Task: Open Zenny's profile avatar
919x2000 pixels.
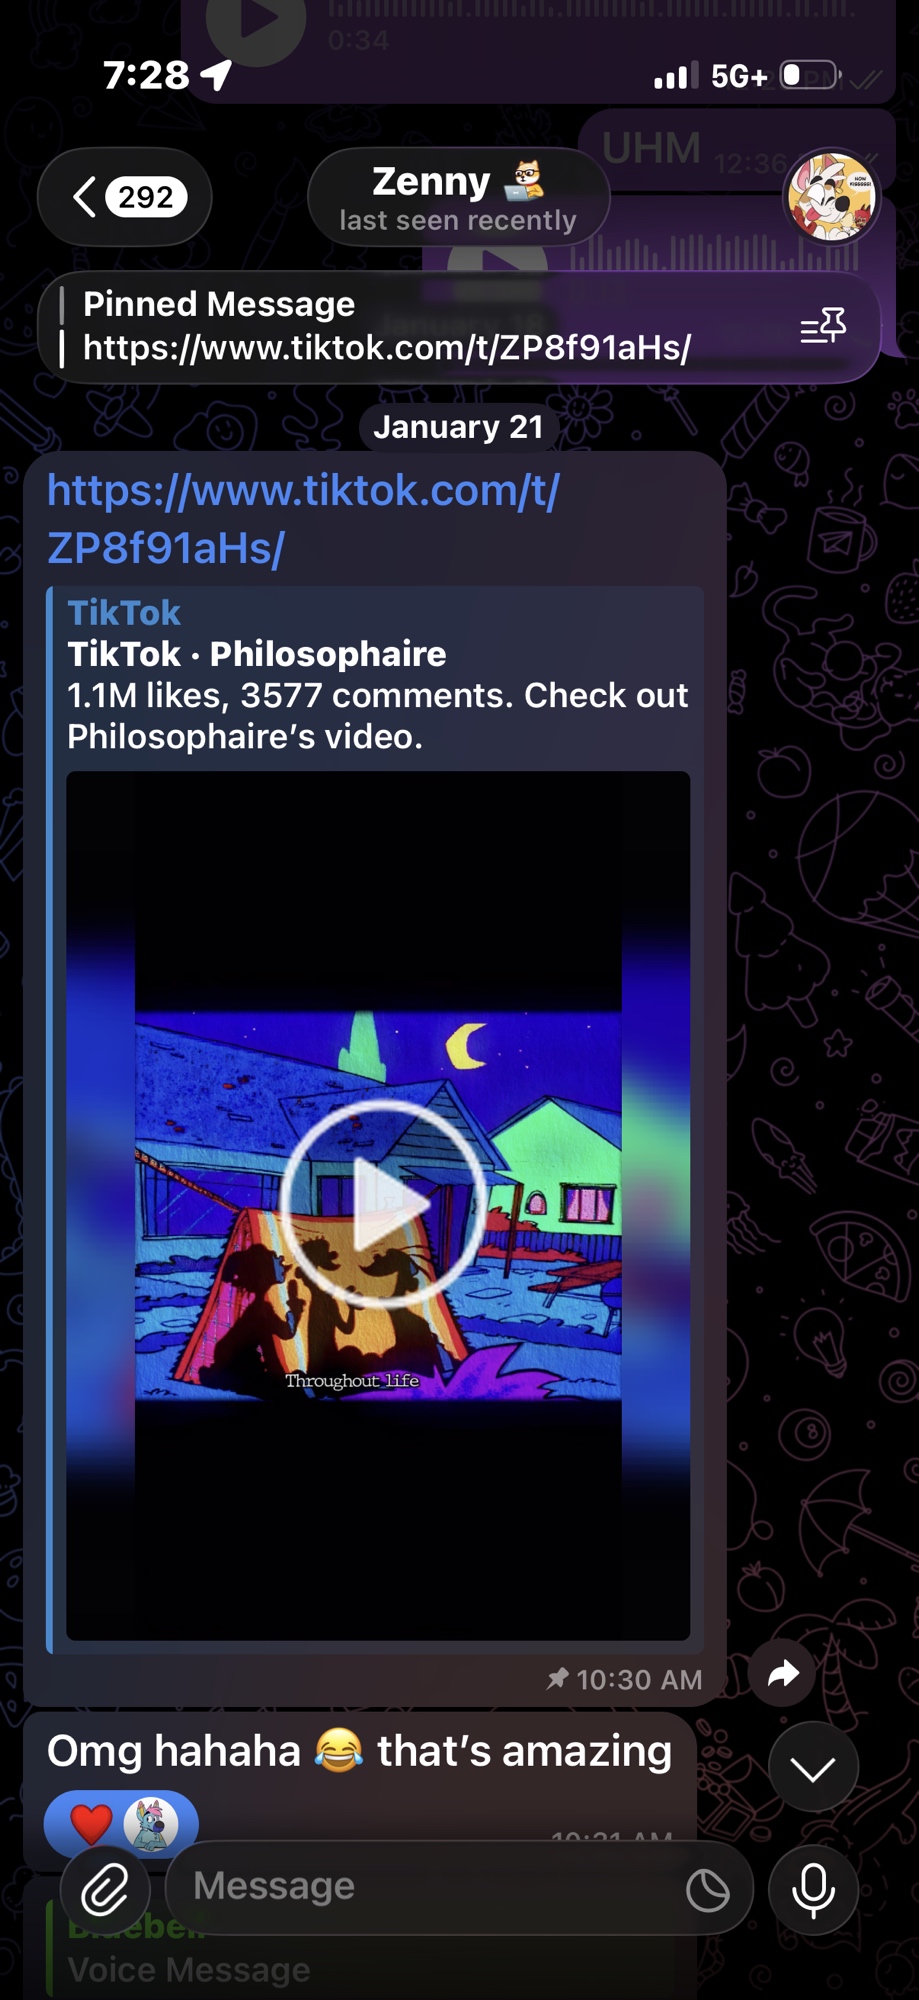Action: pos(831,197)
